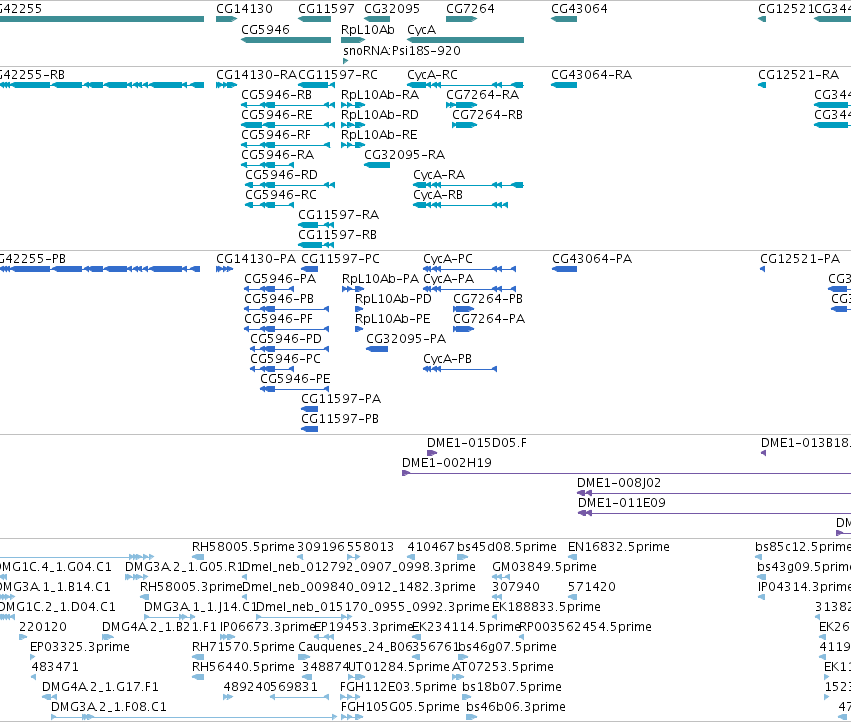Screen dimensions: 851x722
Task: Click transcript CG12521-RA label
Action: coord(798,74)
